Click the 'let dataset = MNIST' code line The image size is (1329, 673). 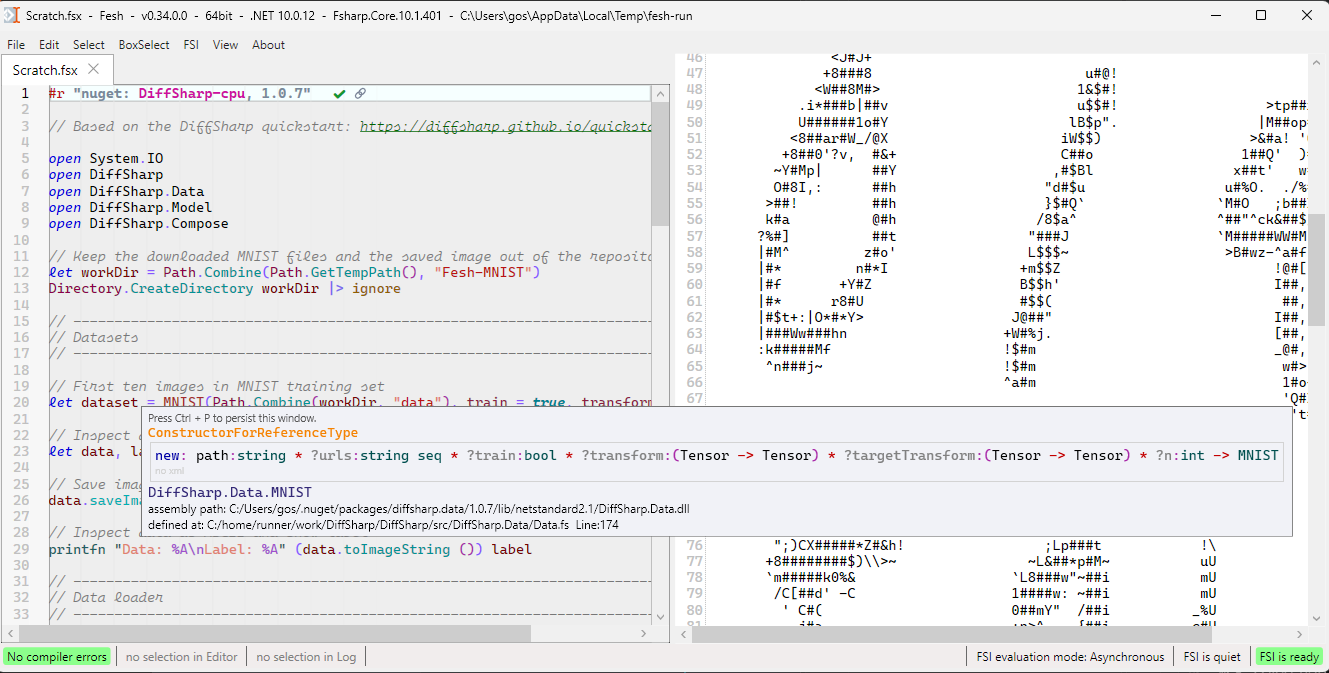pos(350,402)
